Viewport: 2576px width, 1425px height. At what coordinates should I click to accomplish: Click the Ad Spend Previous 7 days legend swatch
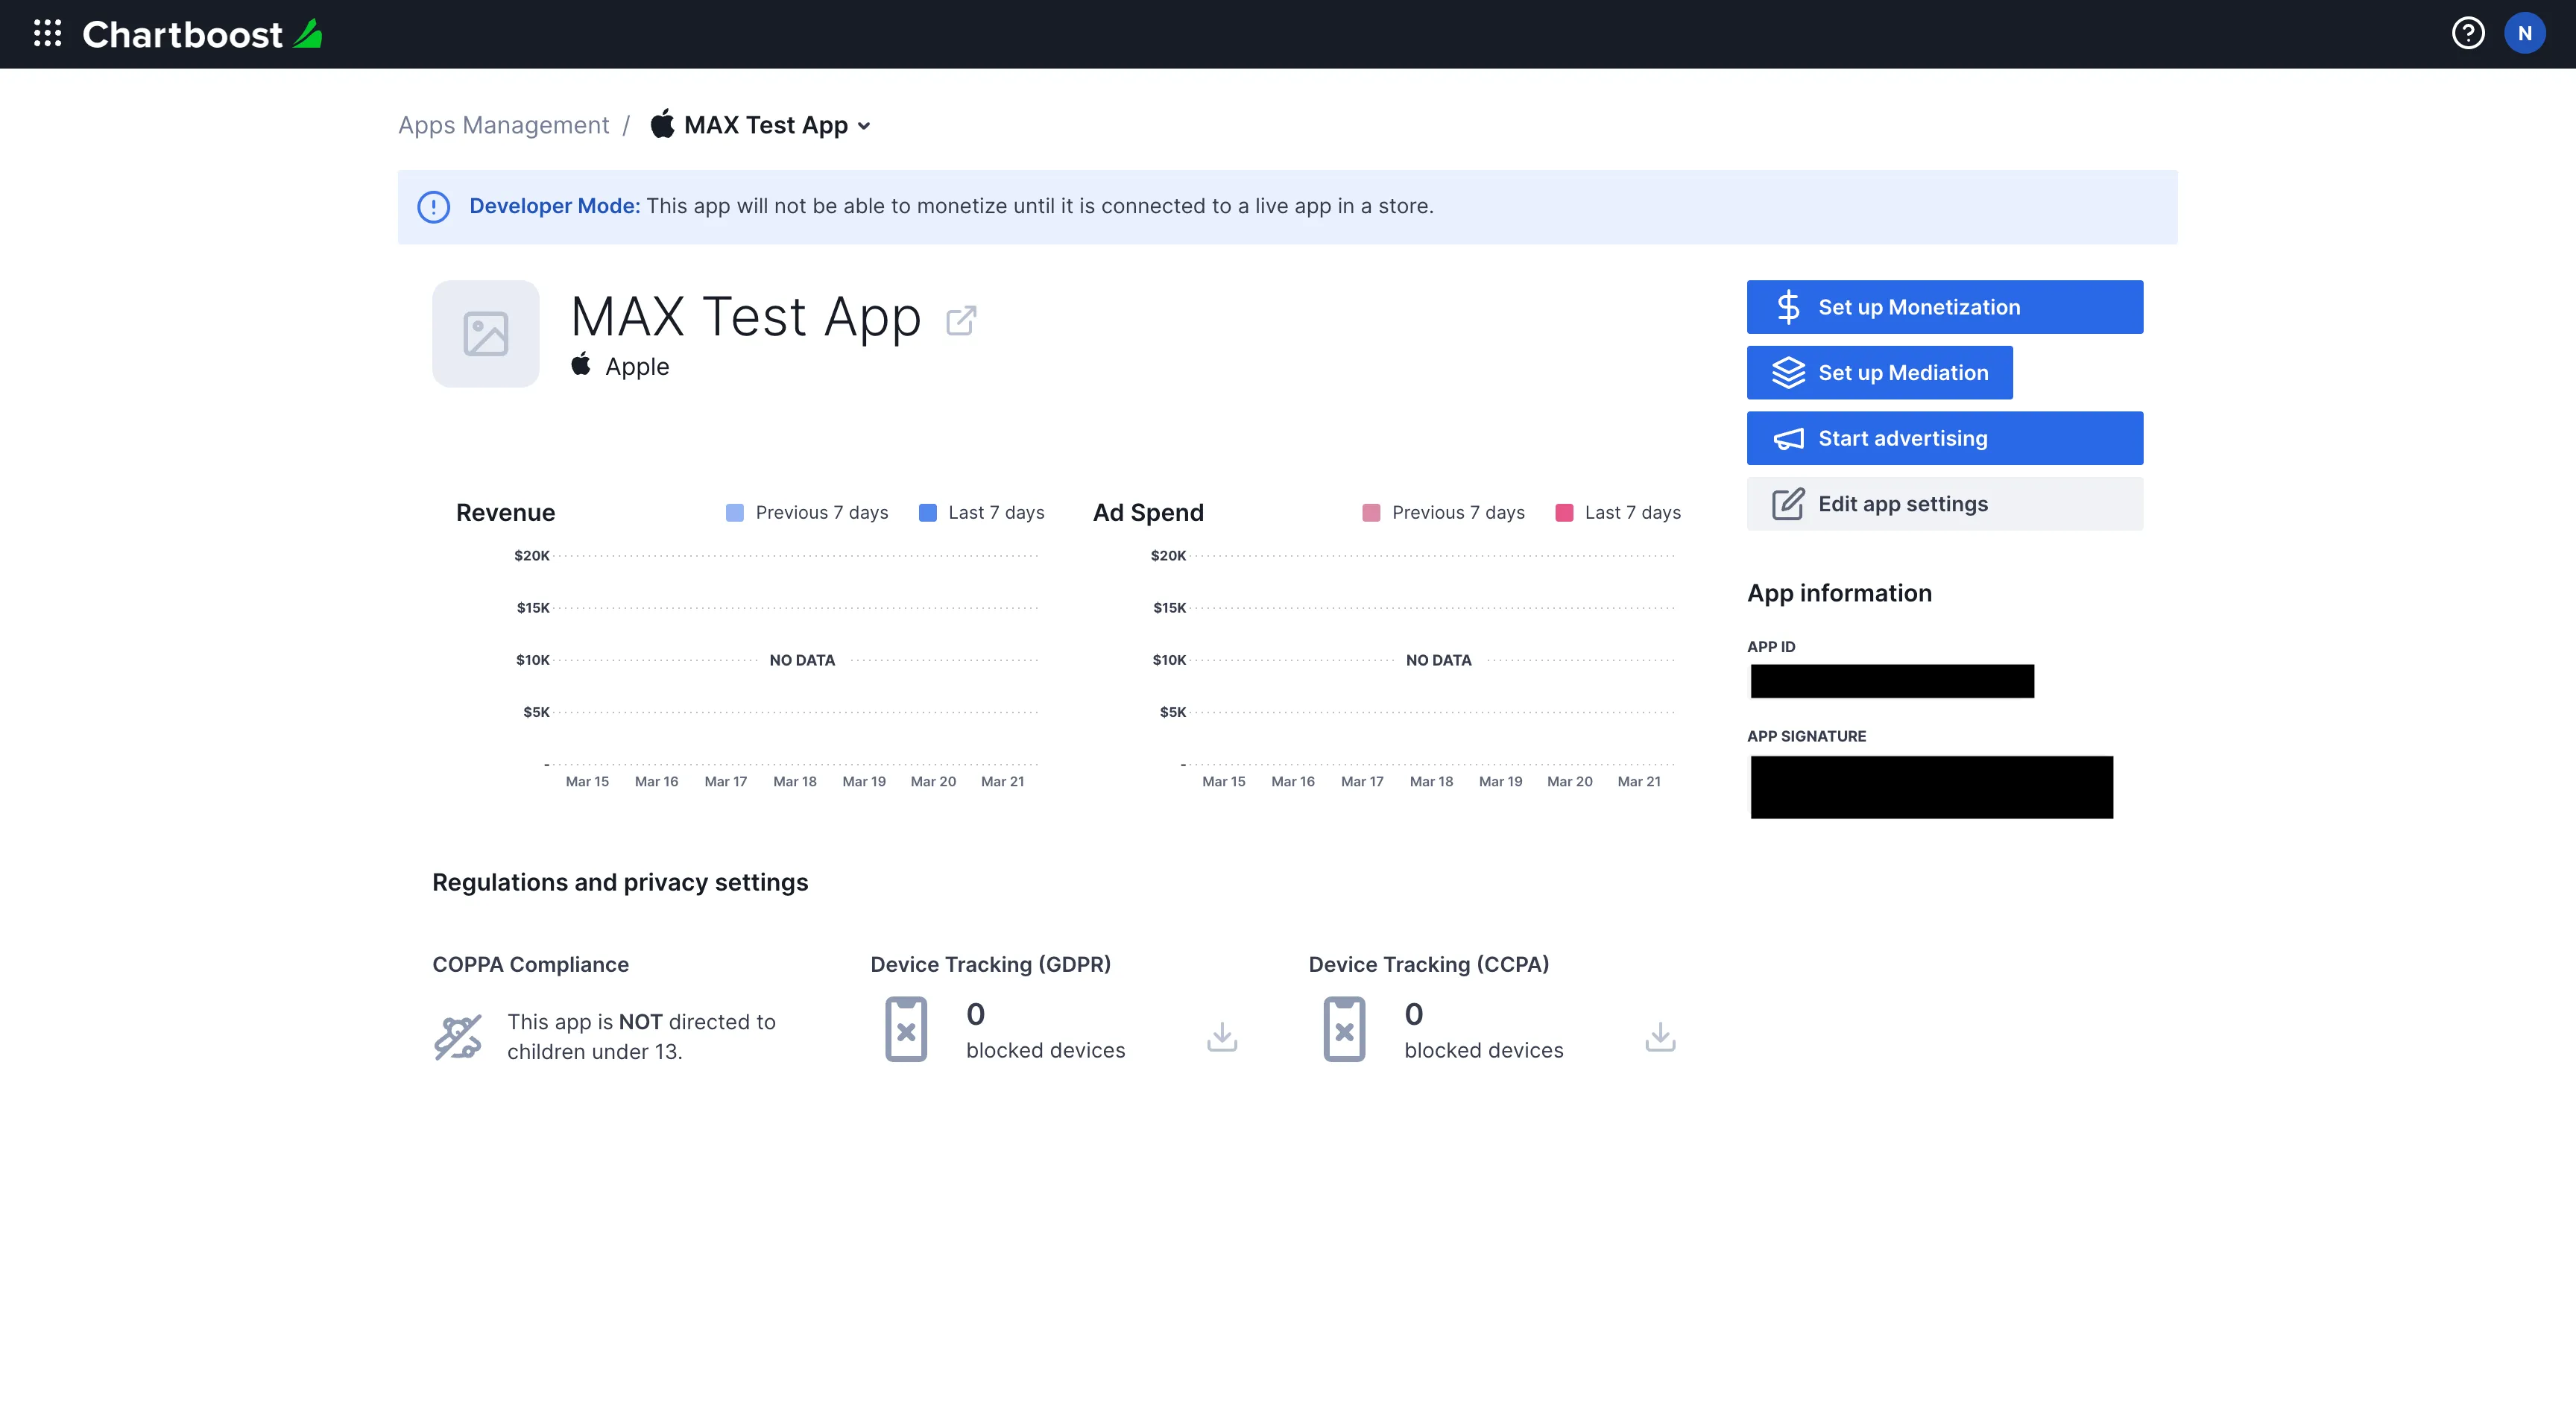1371,513
